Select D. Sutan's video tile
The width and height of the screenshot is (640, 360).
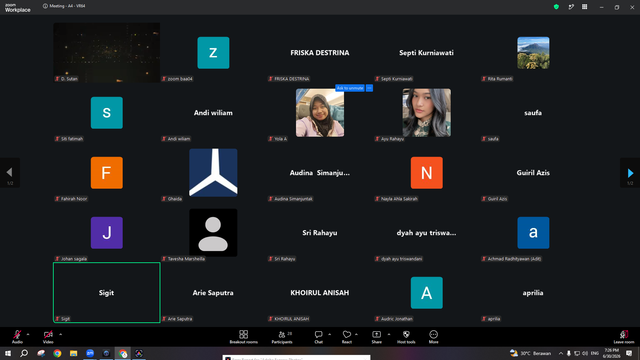pyautogui.click(x=107, y=52)
